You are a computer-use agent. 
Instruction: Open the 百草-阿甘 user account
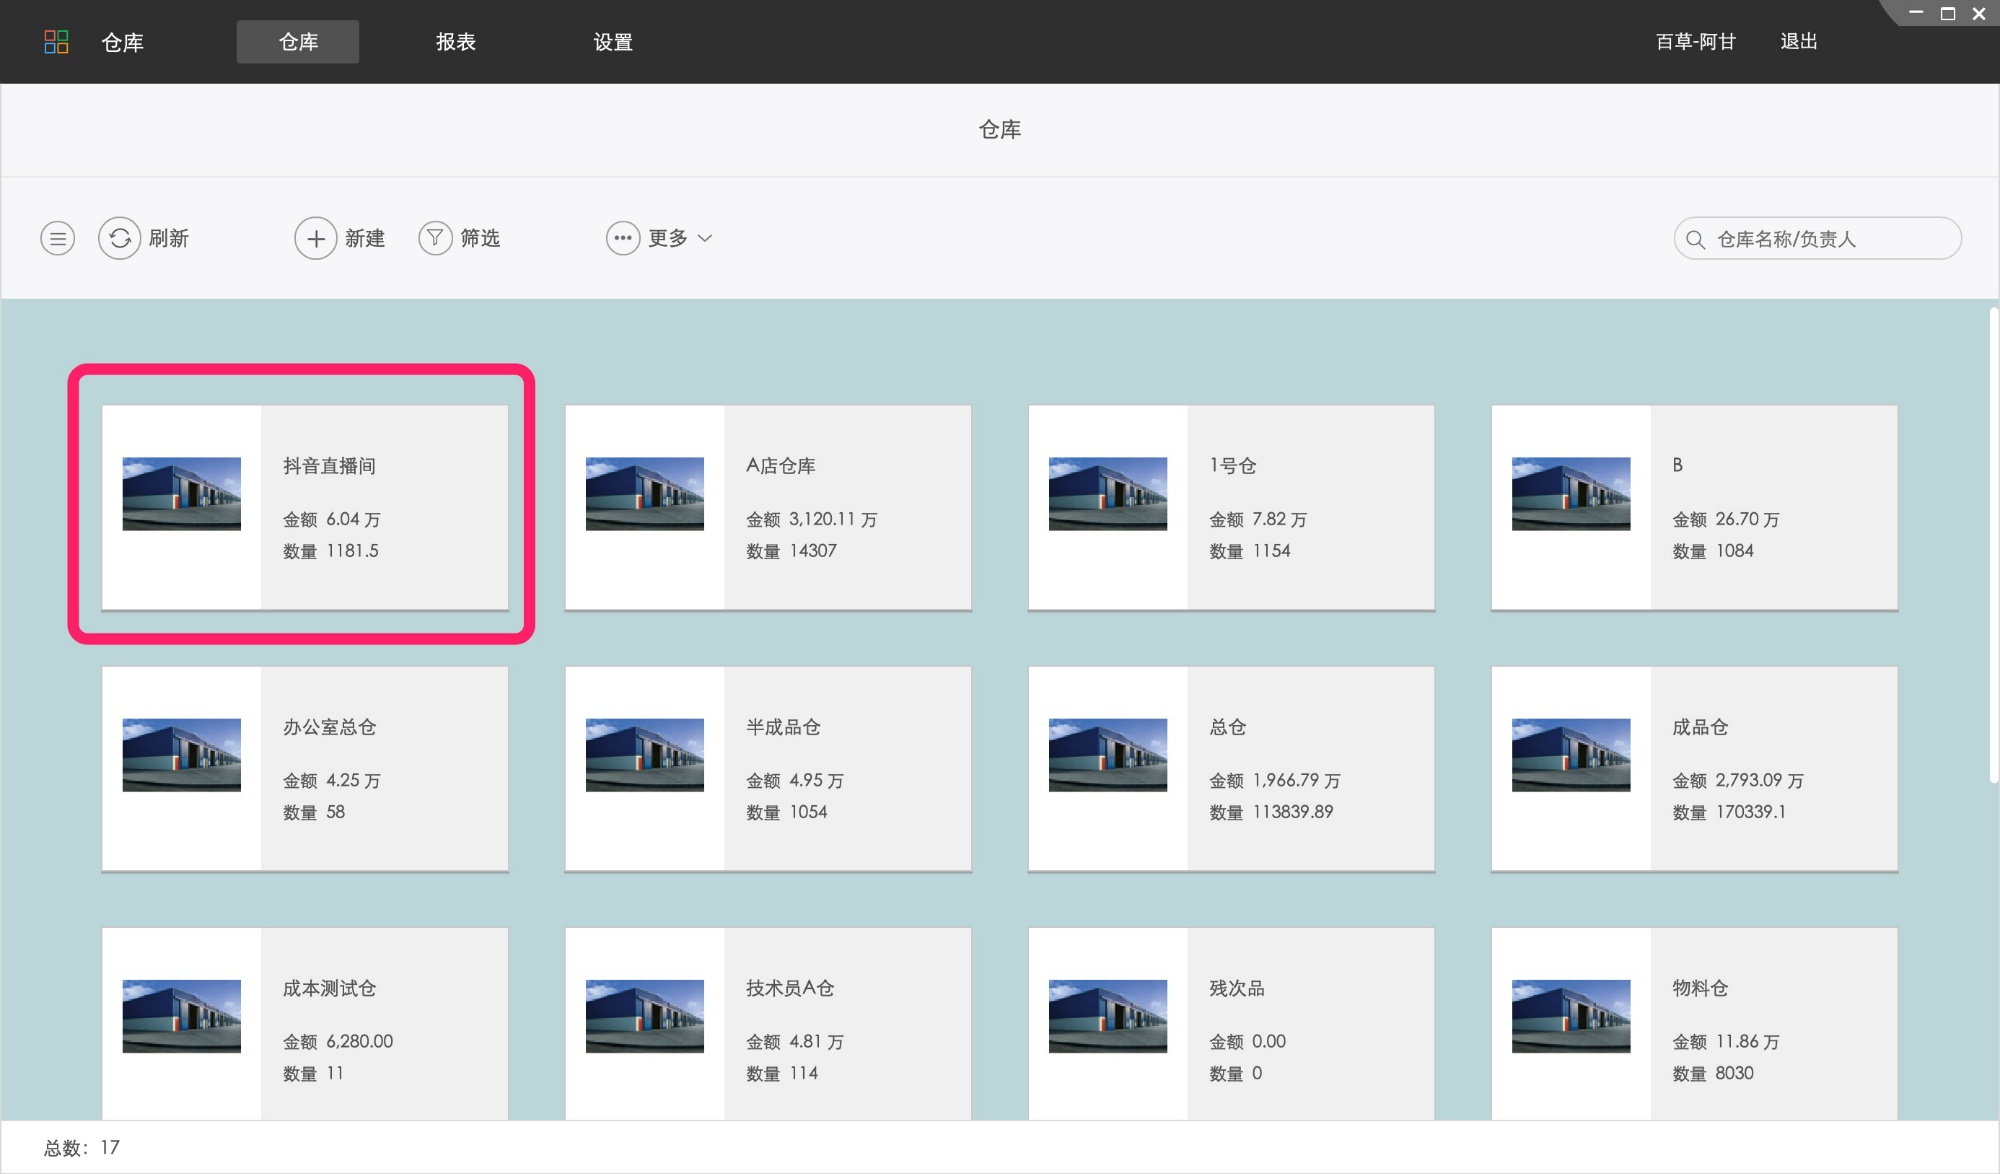point(1696,42)
